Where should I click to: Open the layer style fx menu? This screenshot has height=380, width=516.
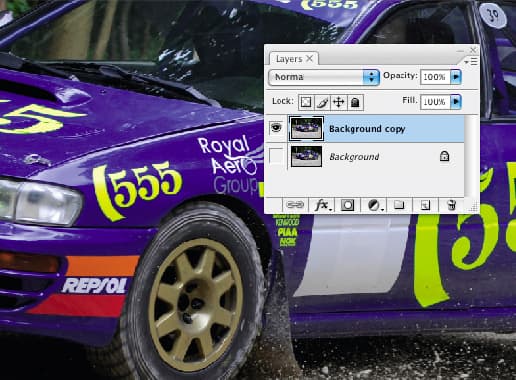(323, 205)
